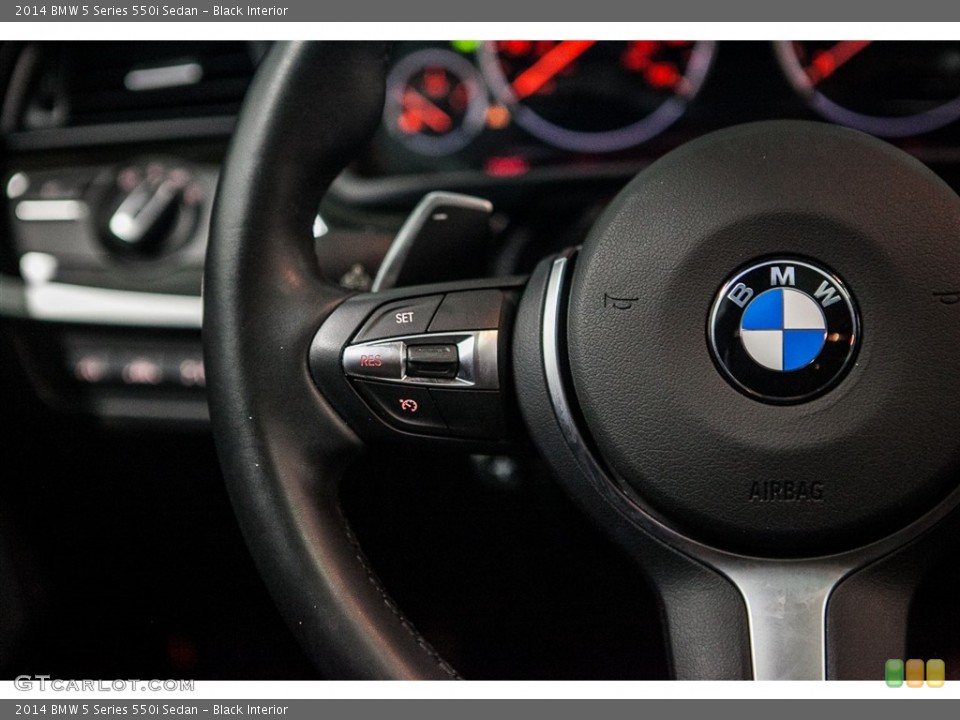
Task: Click the horn symbol left of the BMW logo
Action: pyautogui.click(x=620, y=301)
